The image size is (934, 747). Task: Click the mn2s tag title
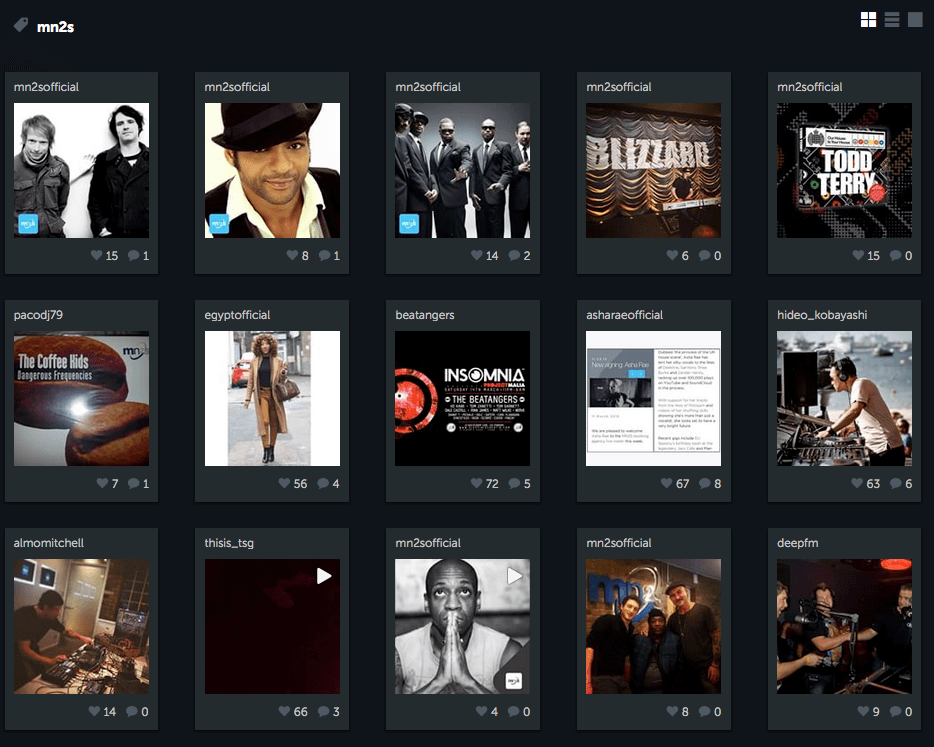tap(55, 27)
